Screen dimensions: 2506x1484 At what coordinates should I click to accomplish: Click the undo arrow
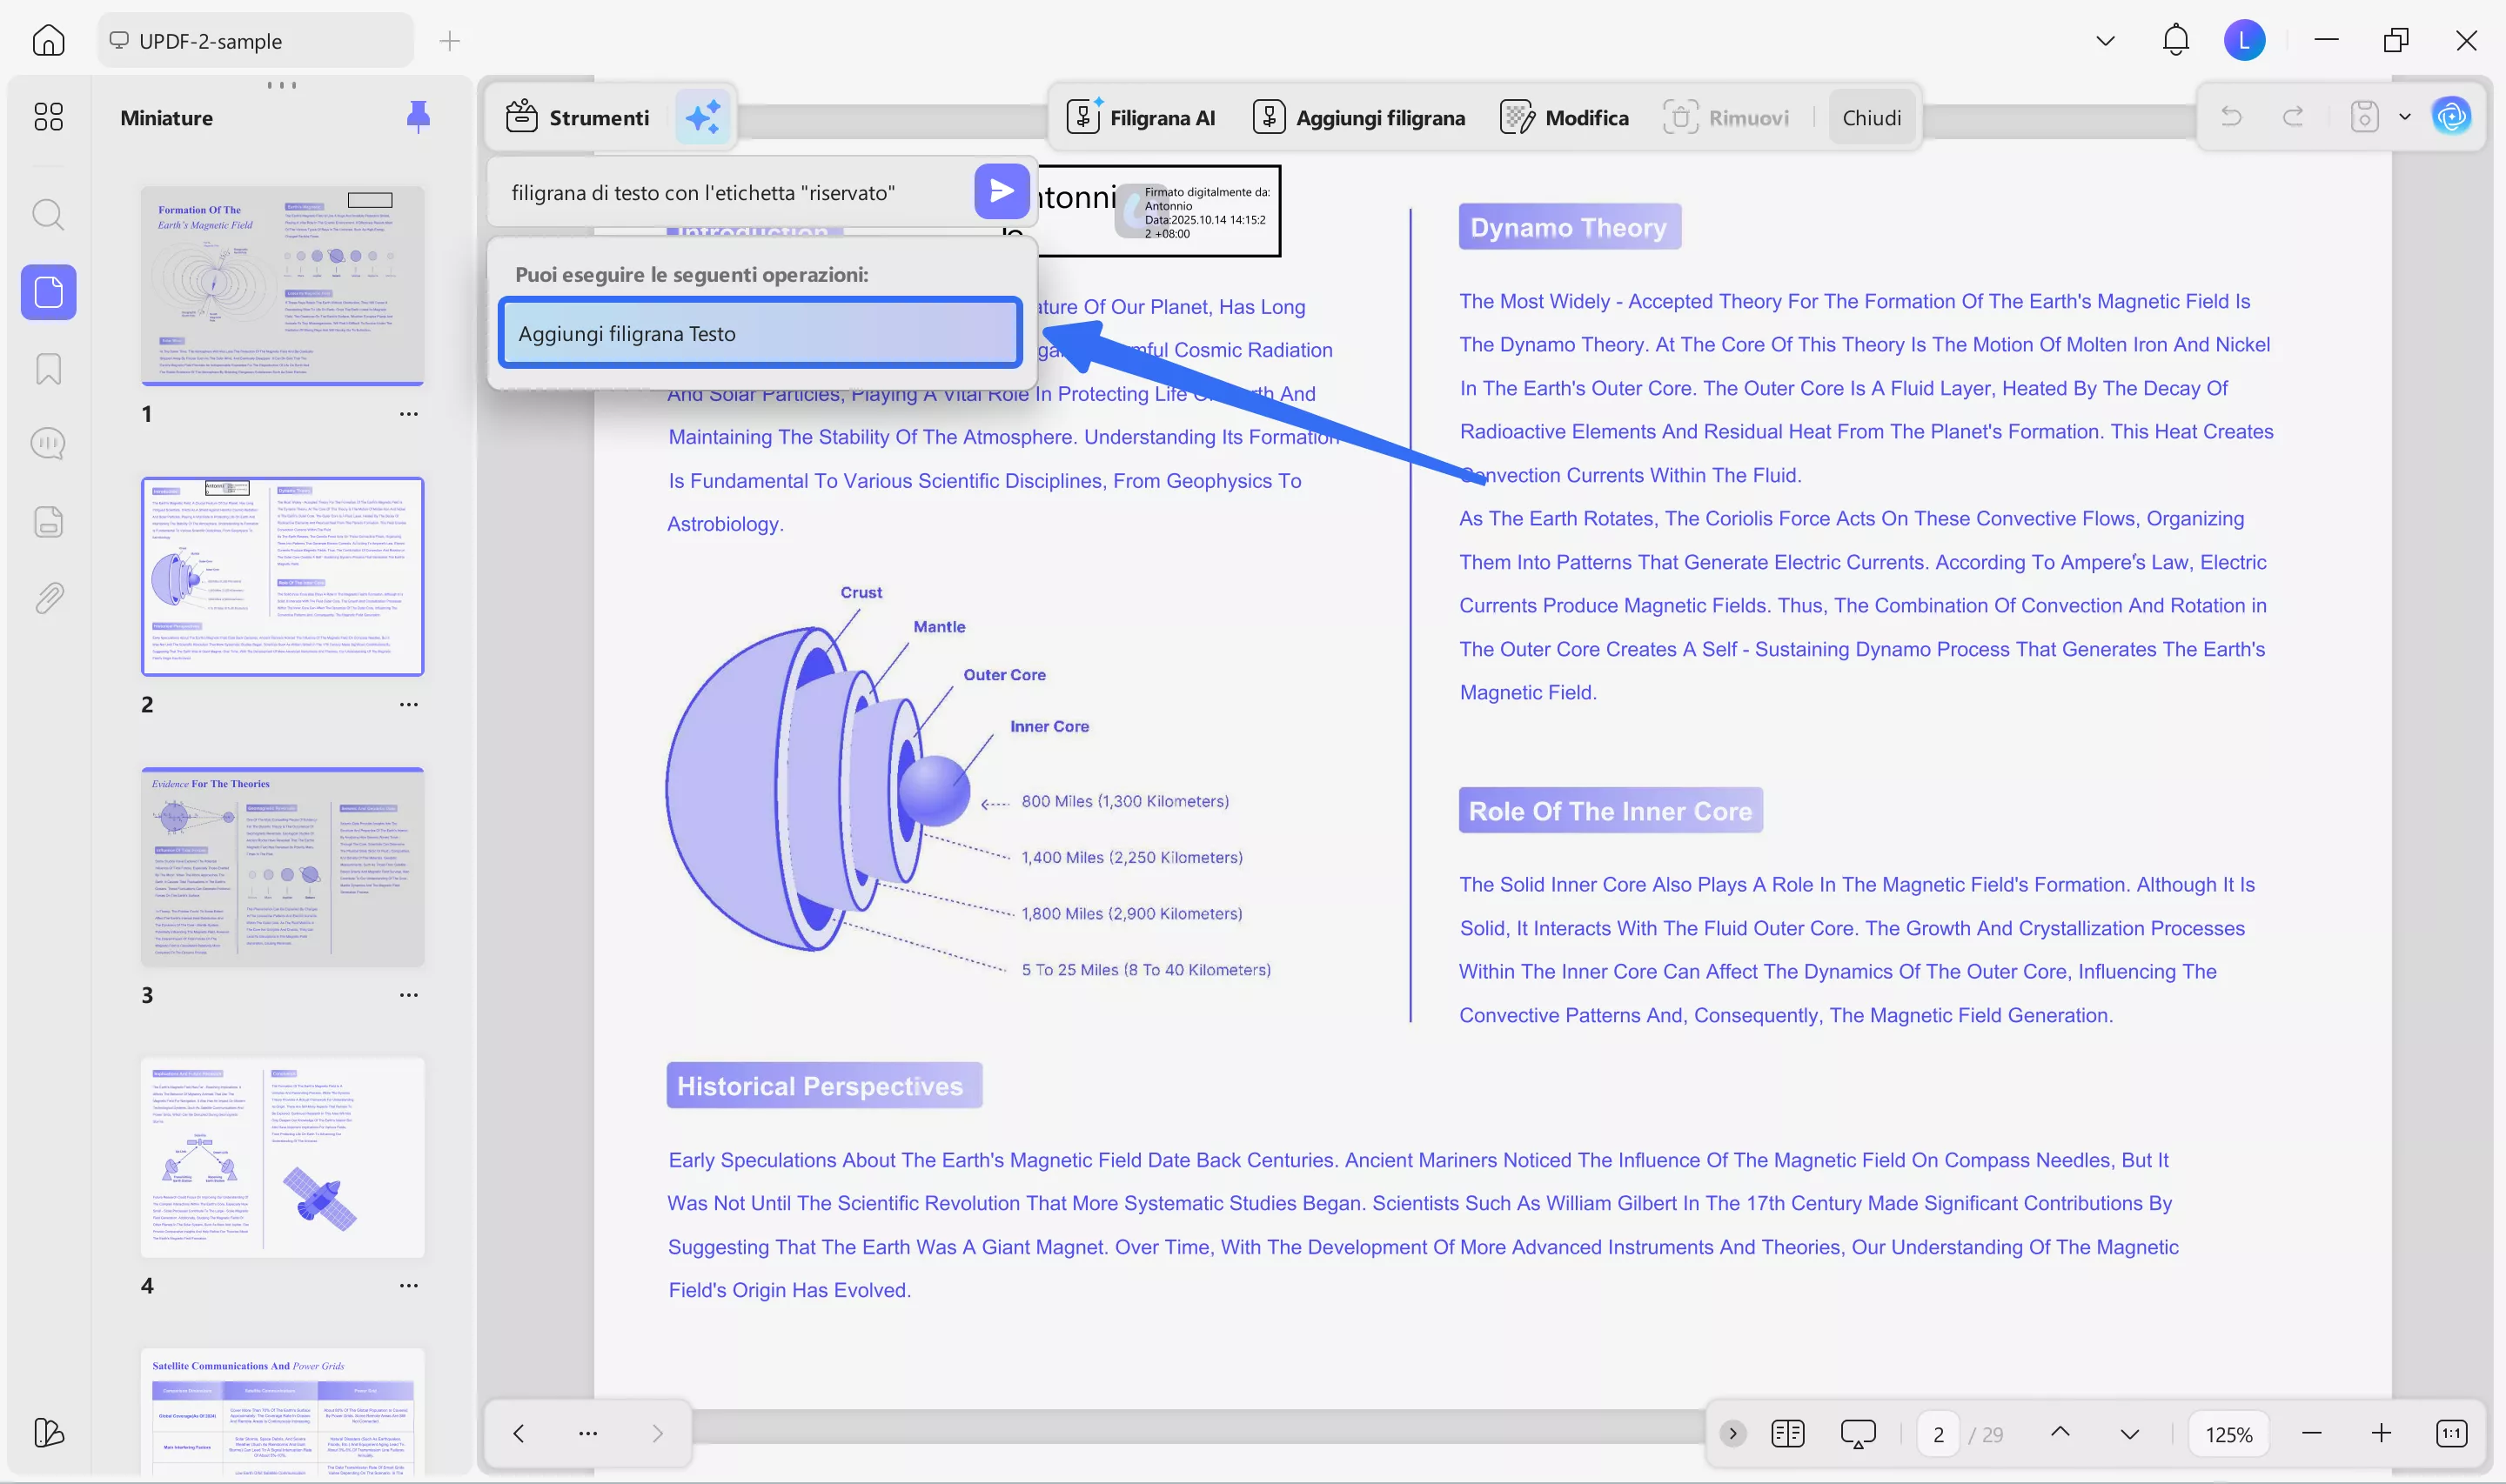(2230, 117)
